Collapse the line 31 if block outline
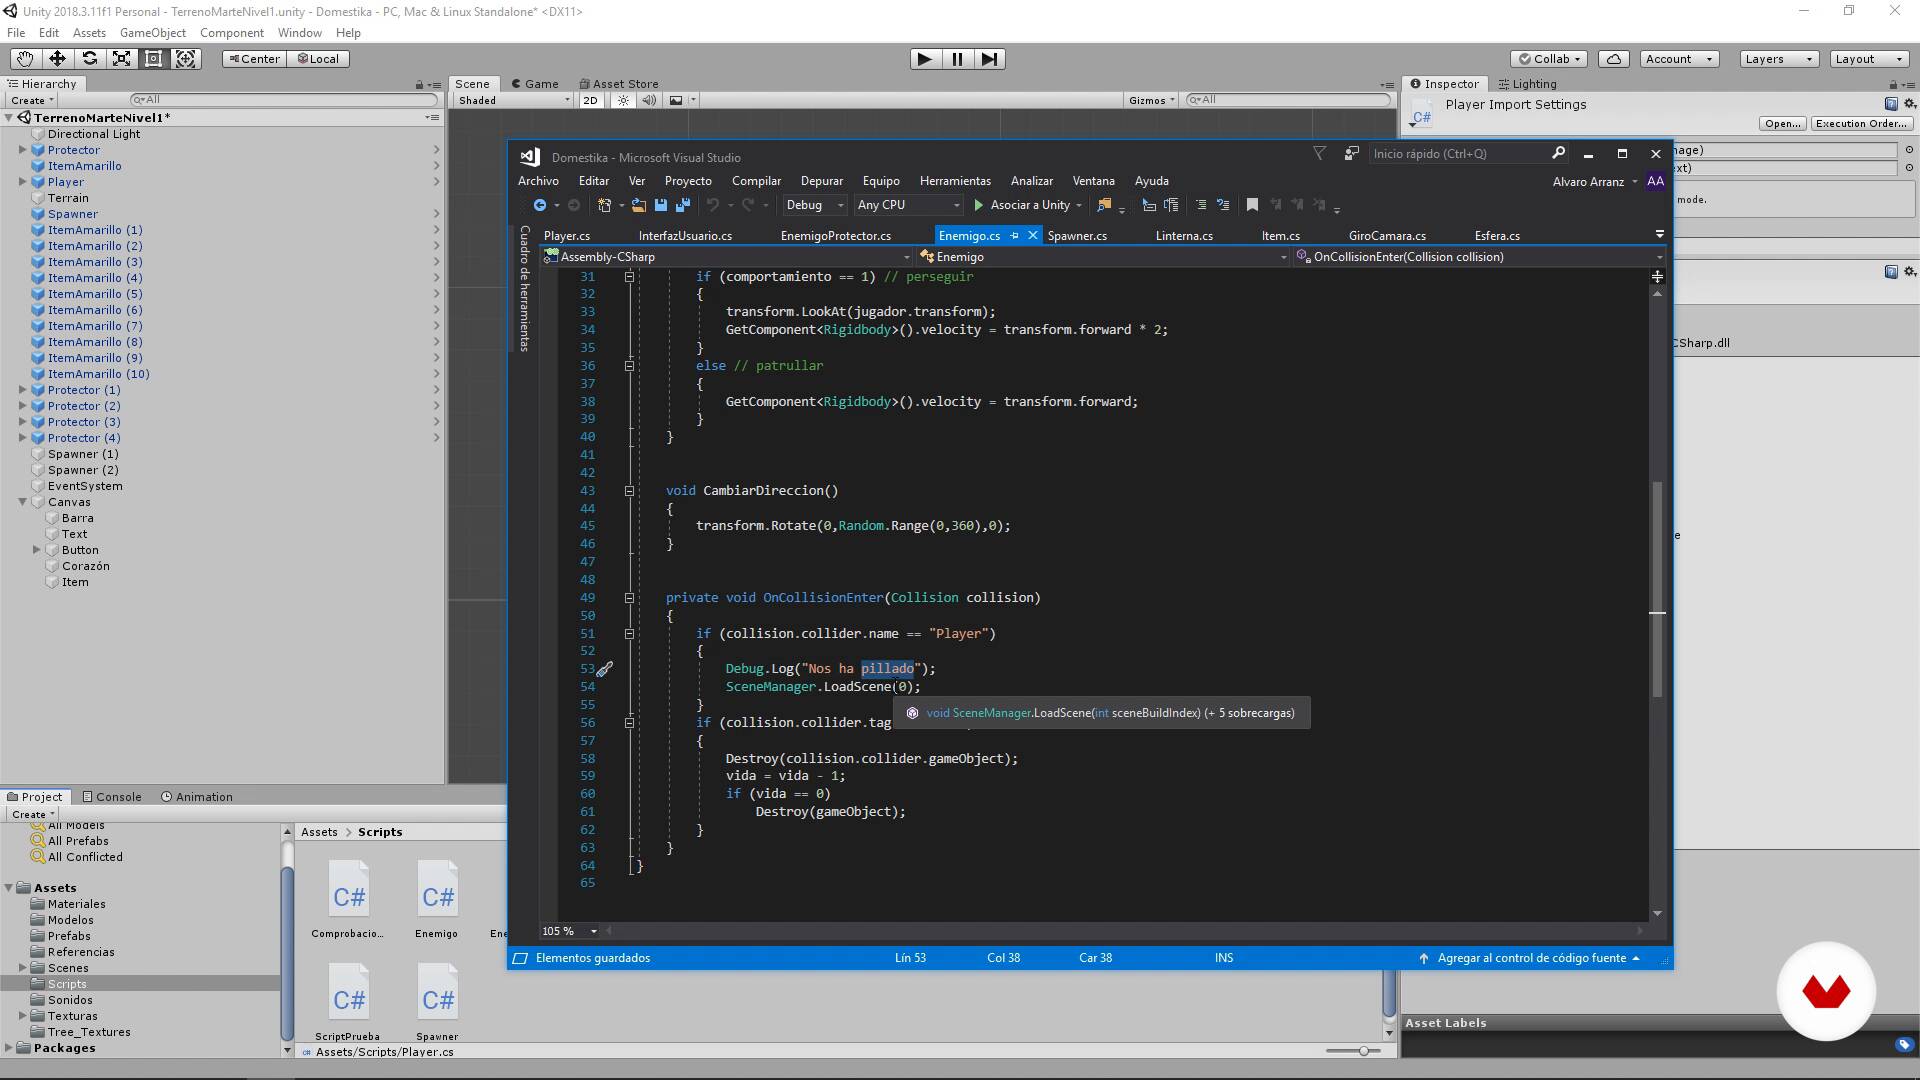This screenshot has height=1080, width=1920. [x=629, y=277]
